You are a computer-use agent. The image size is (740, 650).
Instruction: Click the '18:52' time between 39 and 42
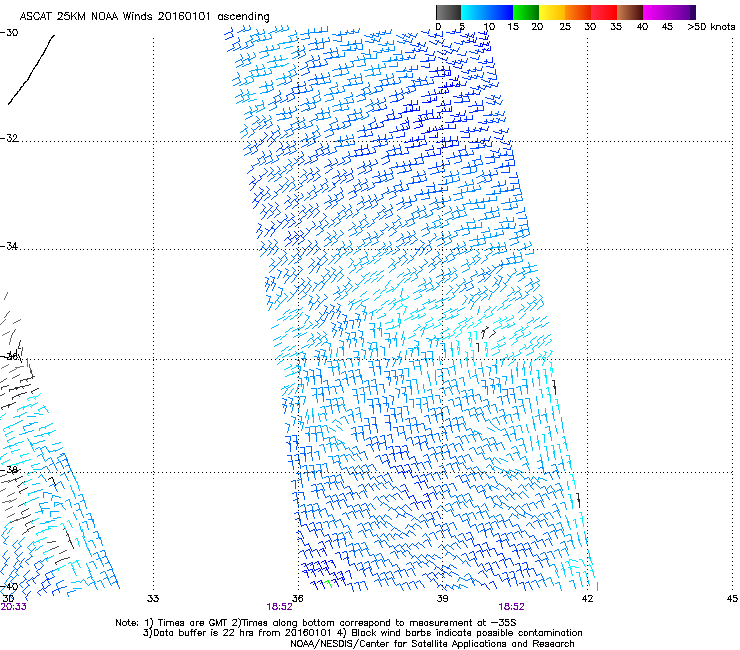(511, 607)
